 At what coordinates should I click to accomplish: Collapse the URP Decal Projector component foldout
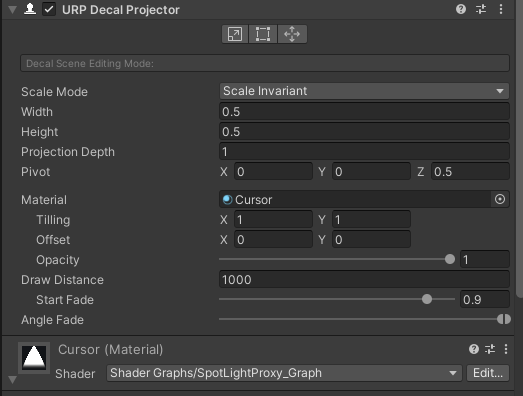point(12,10)
